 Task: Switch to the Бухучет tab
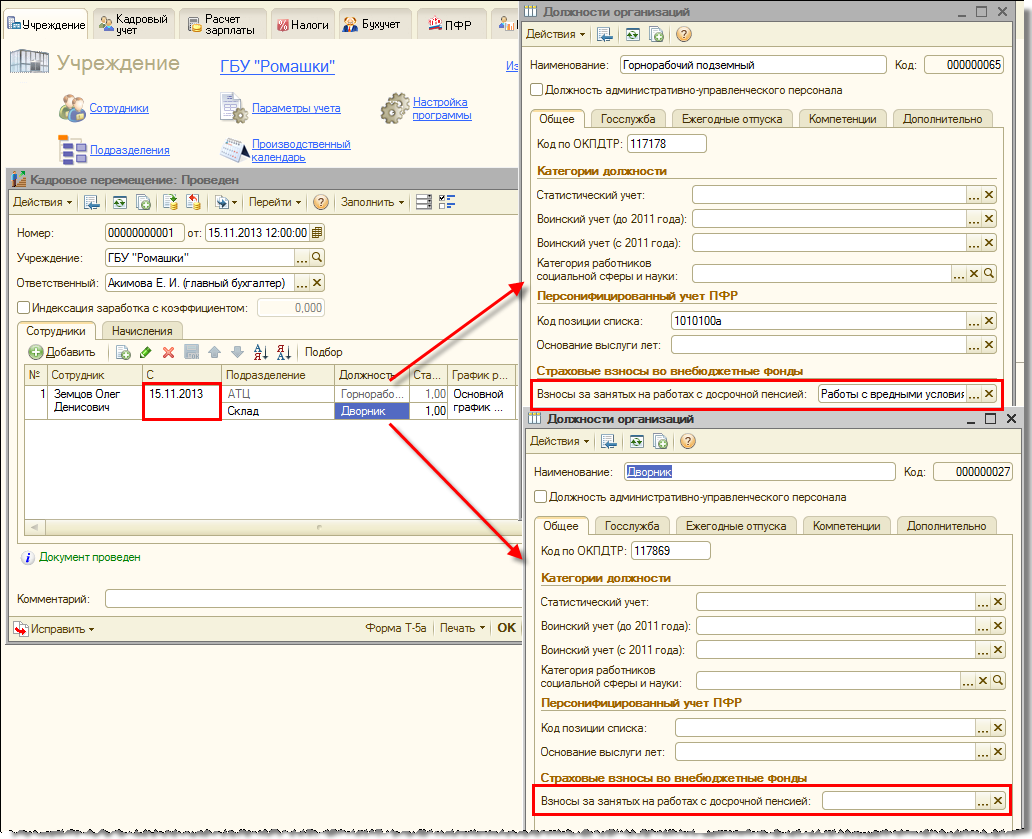pyautogui.click(x=373, y=24)
